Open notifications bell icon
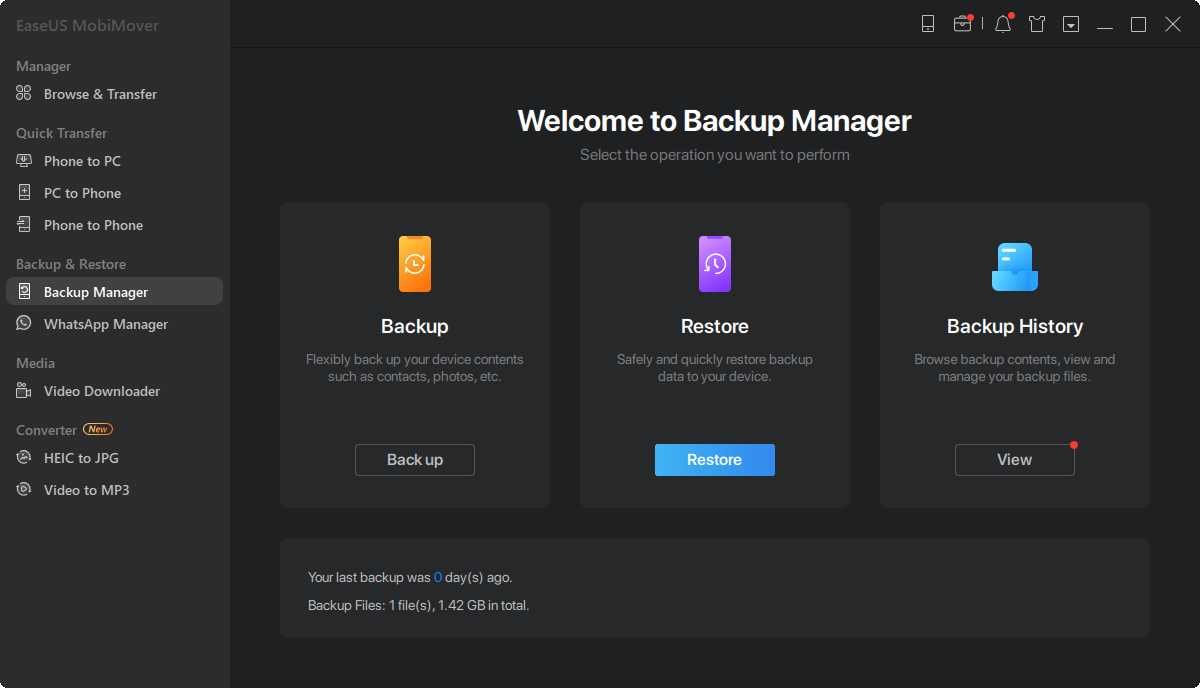This screenshot has width=1200, height=688. click(1003, 24)
